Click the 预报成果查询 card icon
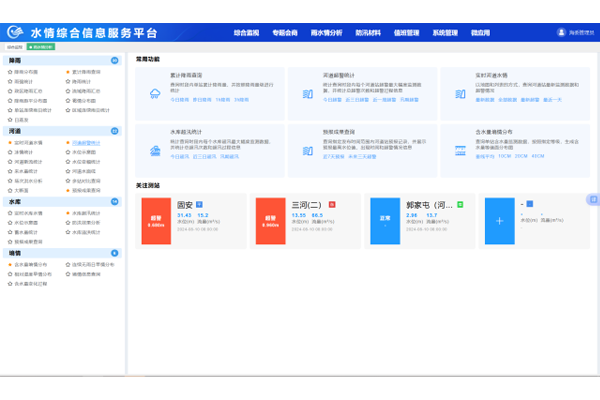 click(x=304, y=149)
